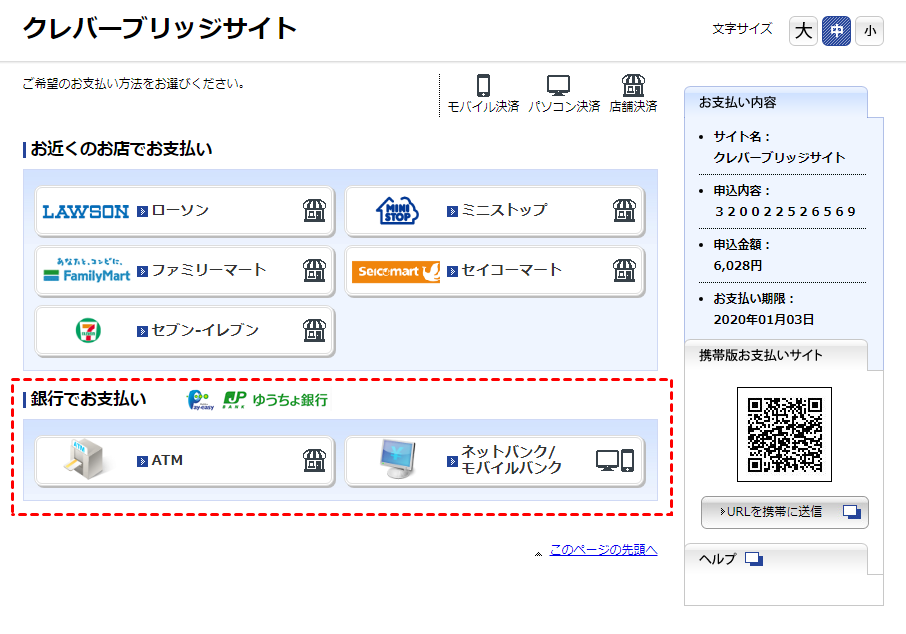Click store icon in ファミリーマート row

pyautogui.click(x=314, y=271)
